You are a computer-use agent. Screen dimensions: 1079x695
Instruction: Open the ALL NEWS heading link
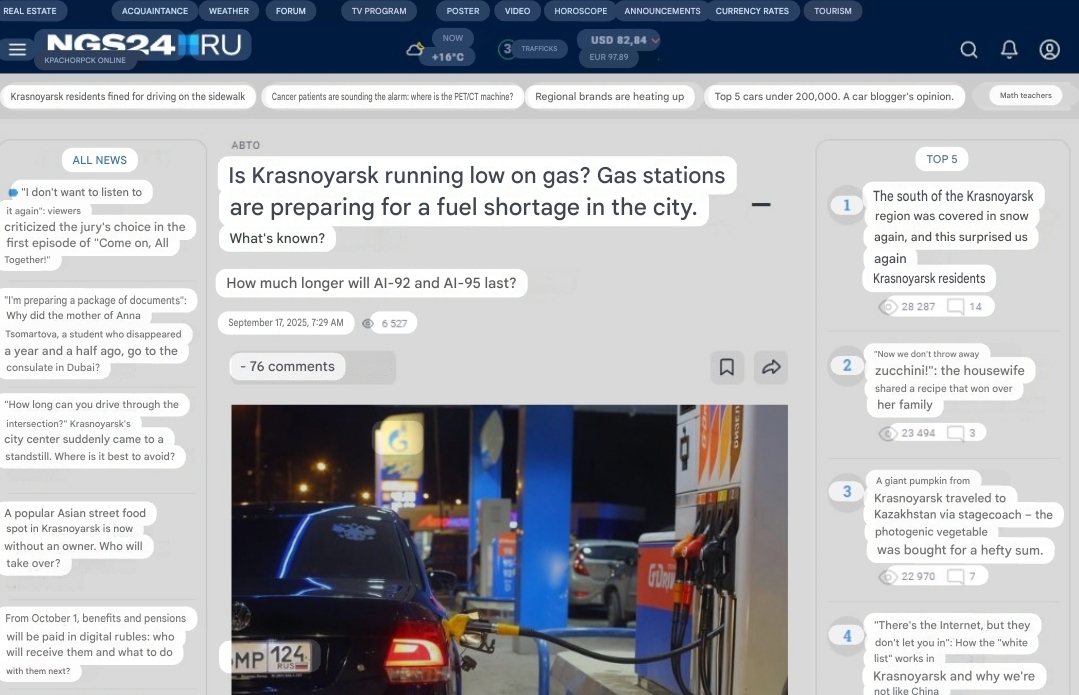pyautogui.click(x=100, y=160)
